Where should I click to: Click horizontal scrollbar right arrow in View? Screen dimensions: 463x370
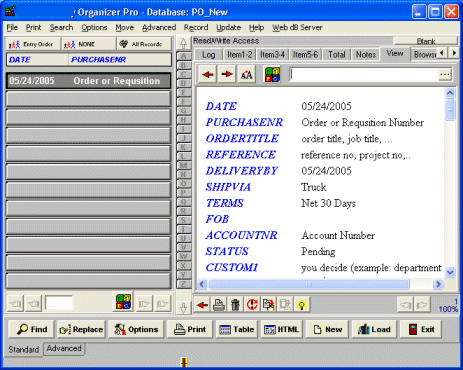(x=438, y=284)
